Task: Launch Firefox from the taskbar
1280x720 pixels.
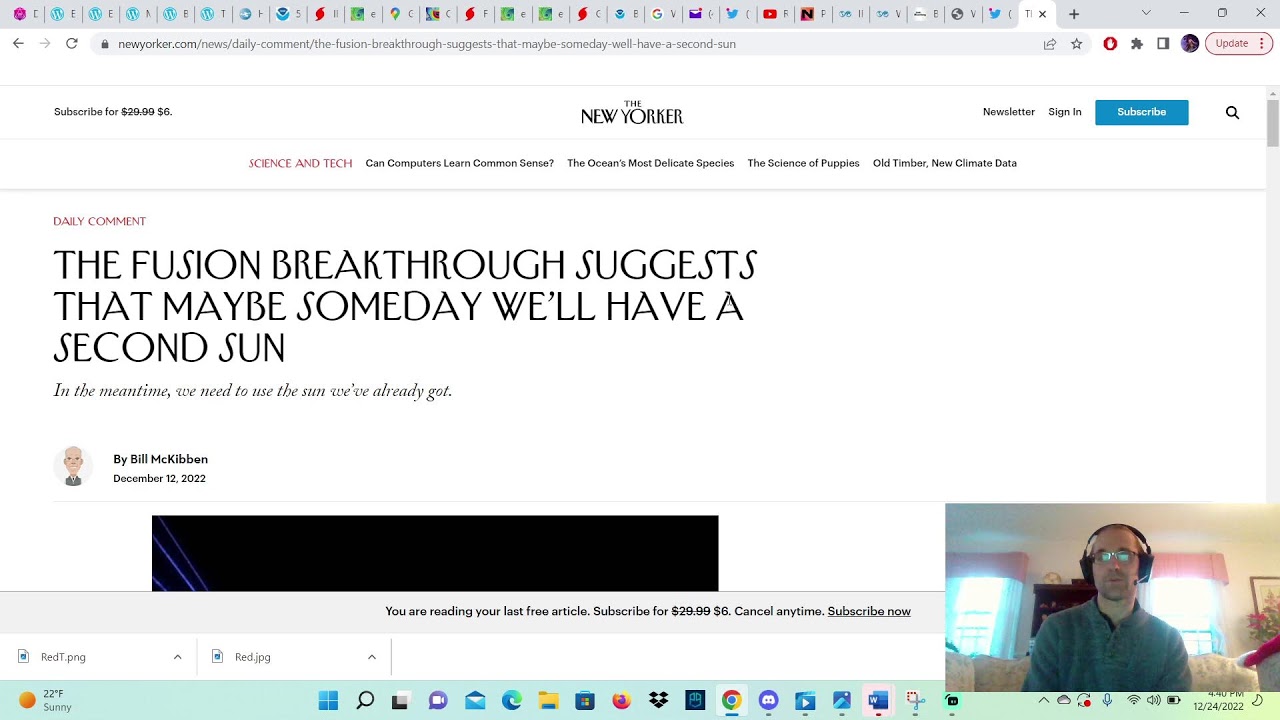Action: pyautogui.click(x=621, y=701)
